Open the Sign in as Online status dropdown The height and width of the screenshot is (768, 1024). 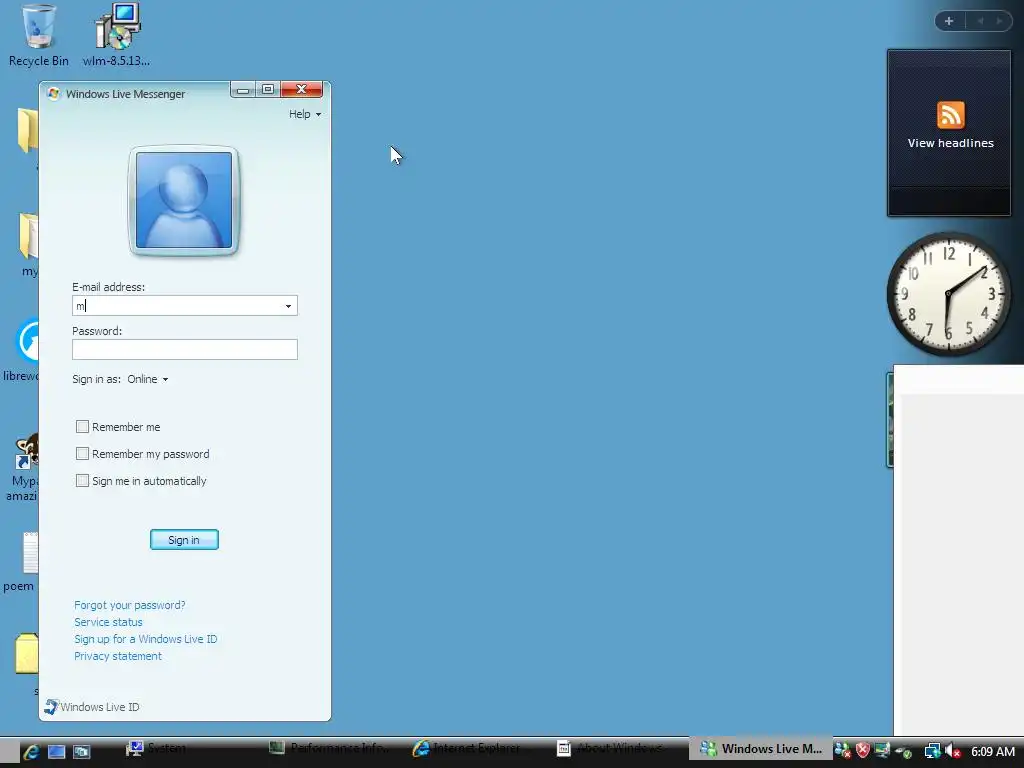148,379
